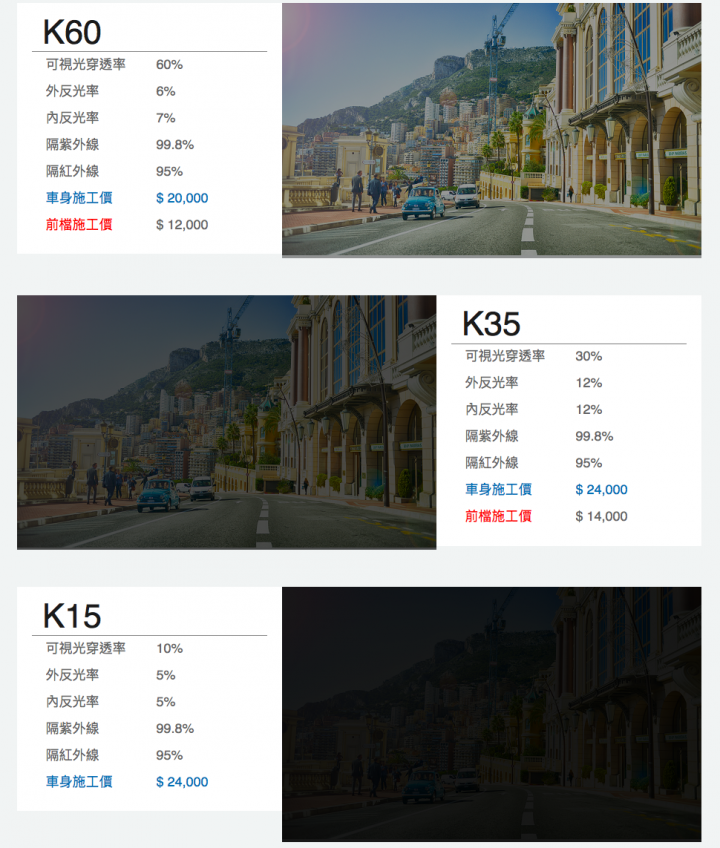Screen dimensions: 720x848
Task: Click K60 price $ 20,000
Action: pyautogui.click(x=182, y=198)
